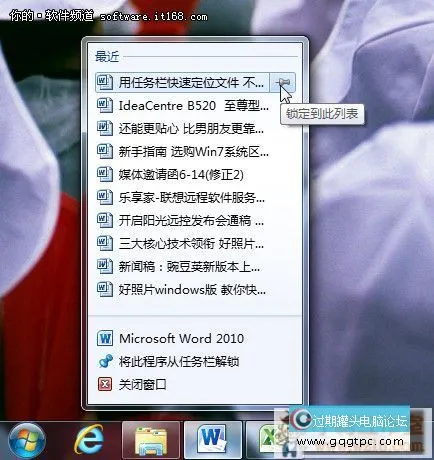Click Word document icon beside 用任务栏快速定位文件
Viewport: 434px width, 460px height.
click(105, 82)
